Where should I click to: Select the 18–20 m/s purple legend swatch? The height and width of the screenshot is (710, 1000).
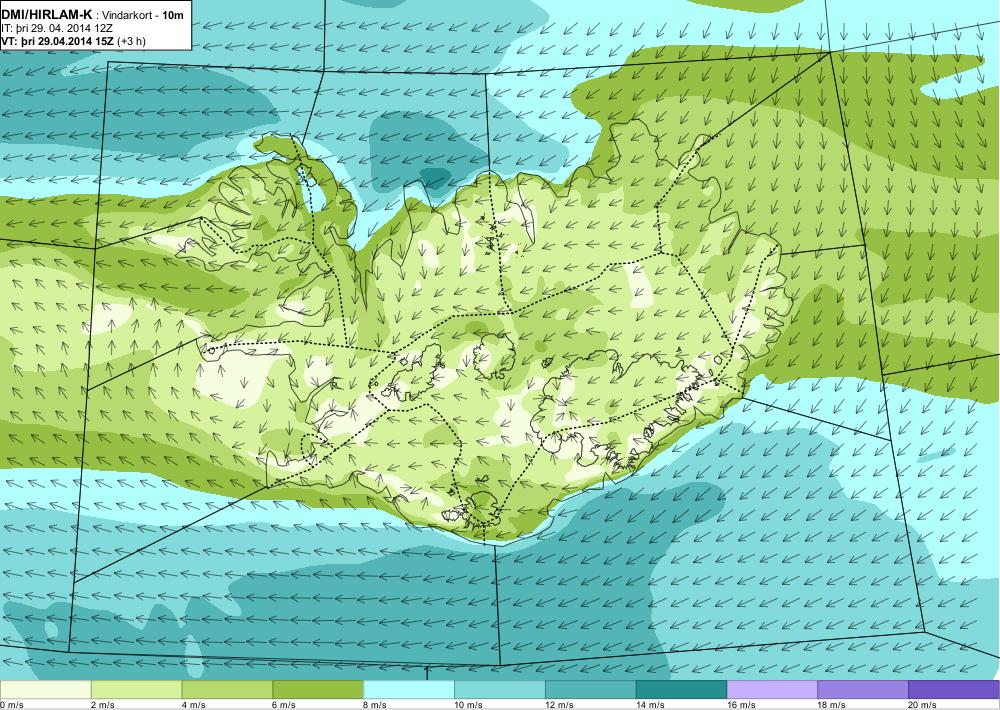click(x=864, y=690)
